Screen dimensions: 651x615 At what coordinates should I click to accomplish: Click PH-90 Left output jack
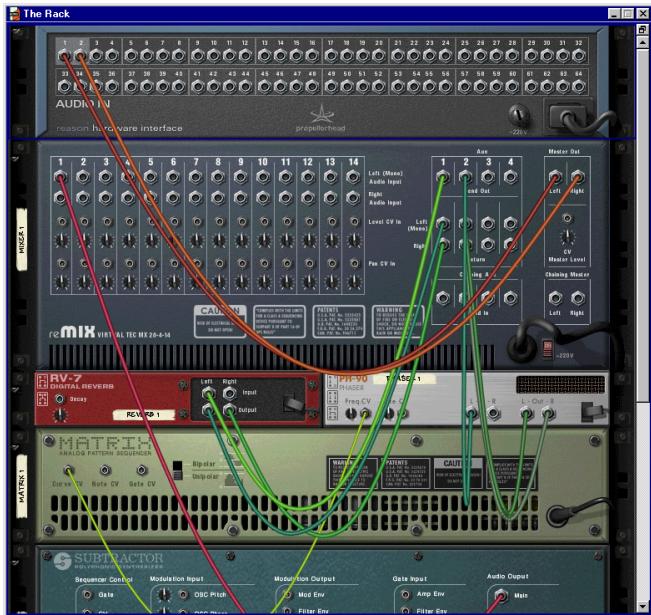[526, 413]
